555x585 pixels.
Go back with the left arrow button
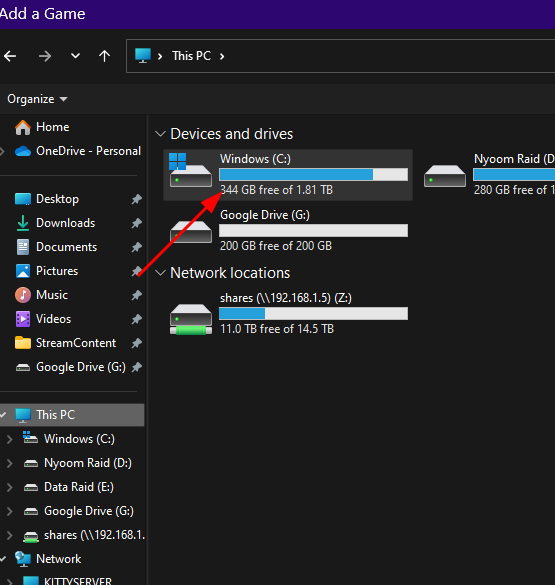click(x=10, y=56)
